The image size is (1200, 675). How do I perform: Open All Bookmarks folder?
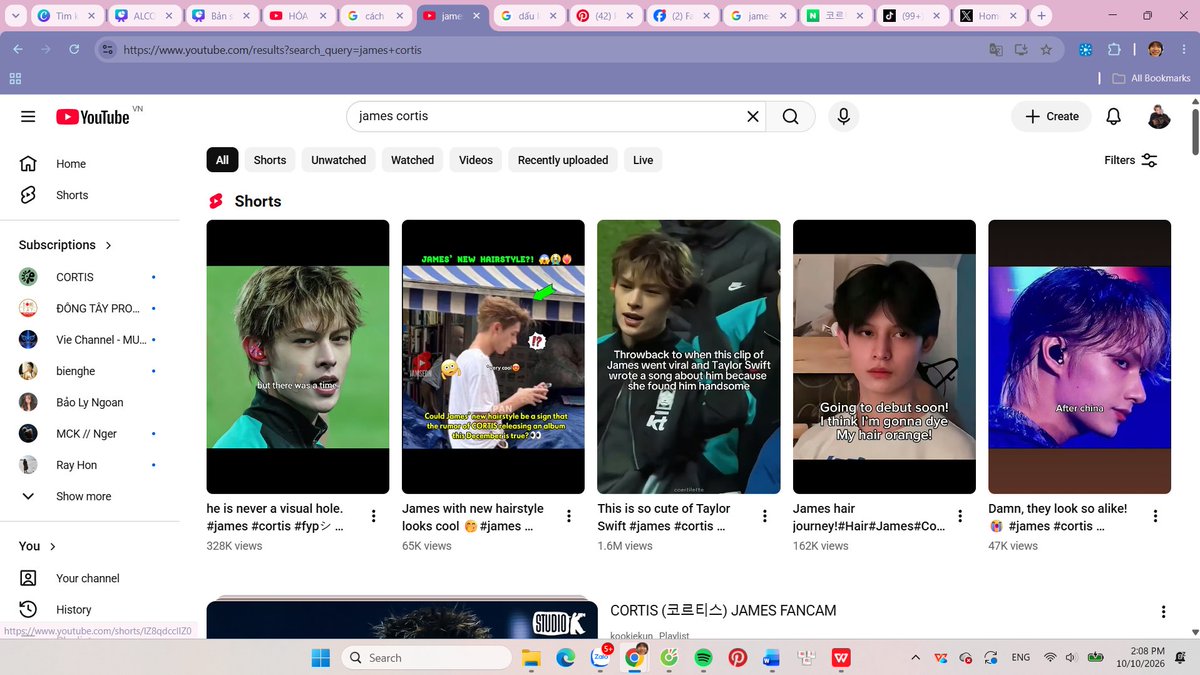point(1152,78)
